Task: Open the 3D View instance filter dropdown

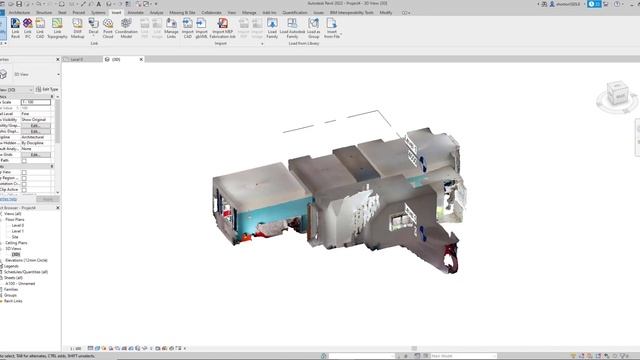Action: pos(31,89)
